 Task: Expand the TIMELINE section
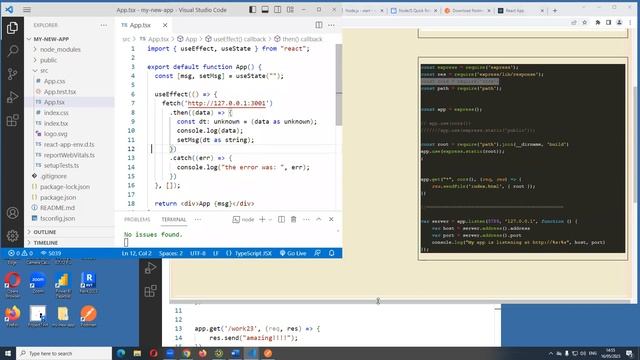pos(46,242)
